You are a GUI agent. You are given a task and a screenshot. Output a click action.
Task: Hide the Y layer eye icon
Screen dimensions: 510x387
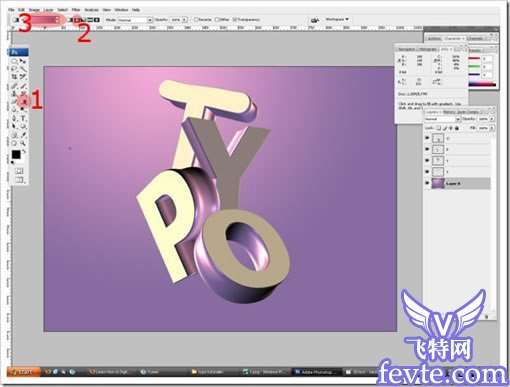(427, 160)
